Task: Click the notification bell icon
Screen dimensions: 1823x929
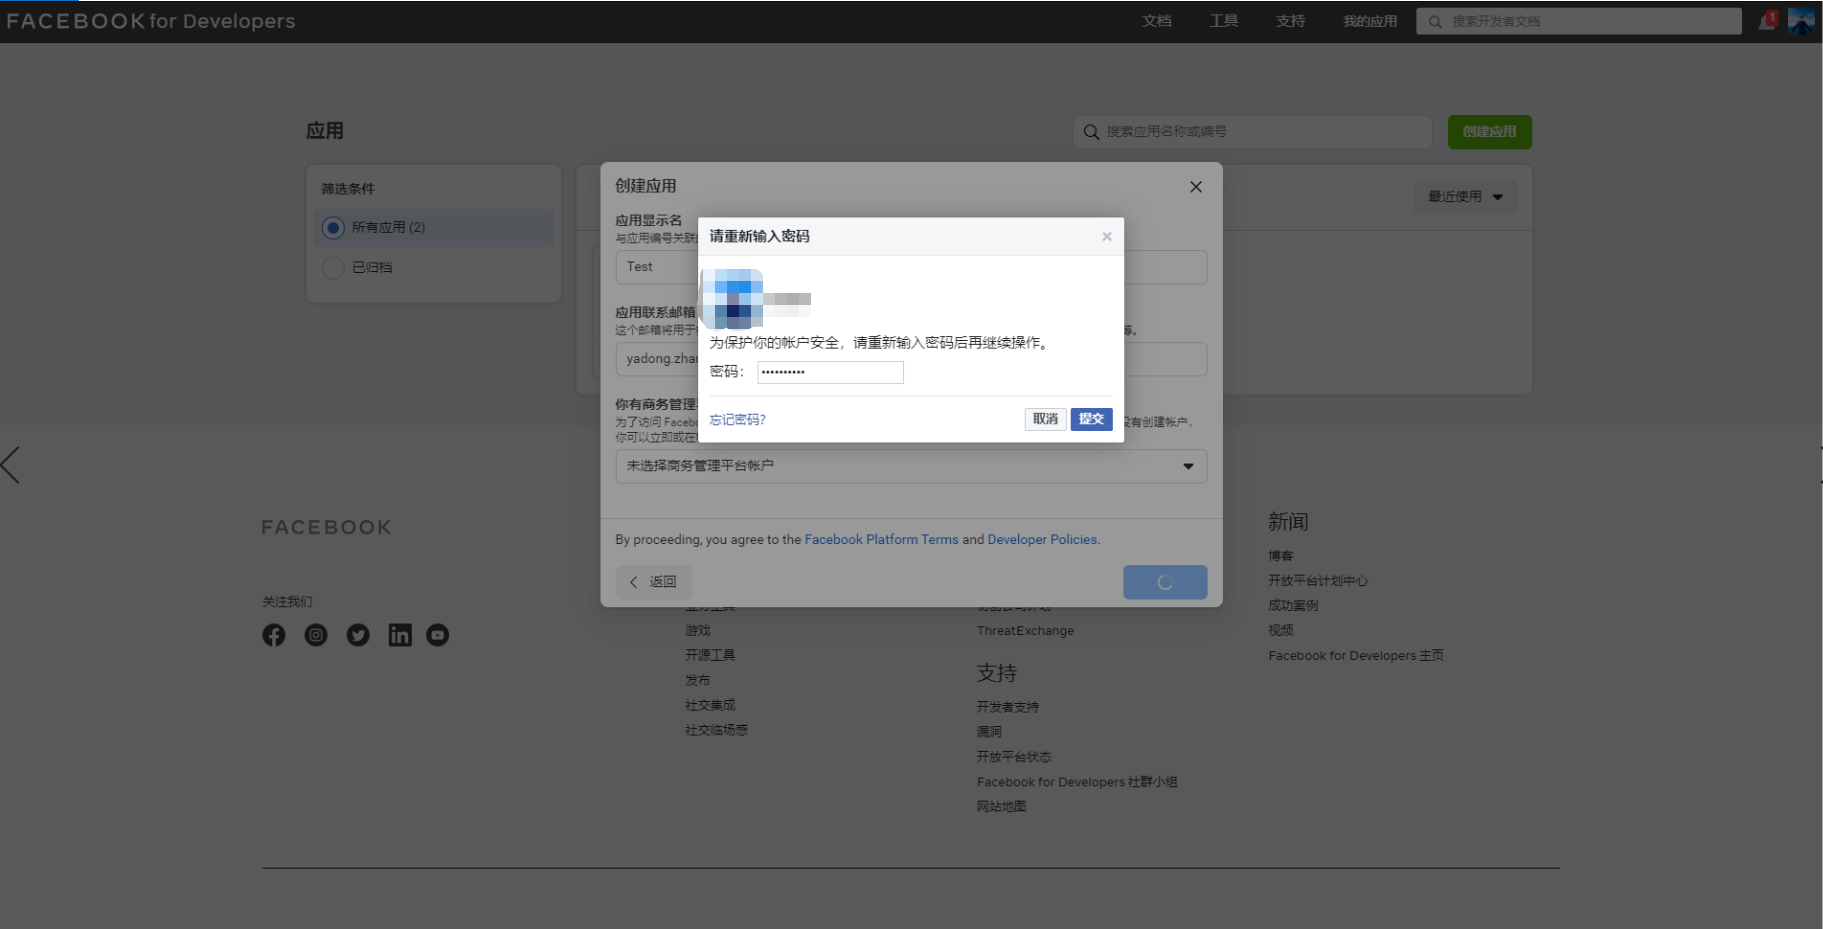Action: (x=1767, y=21)
